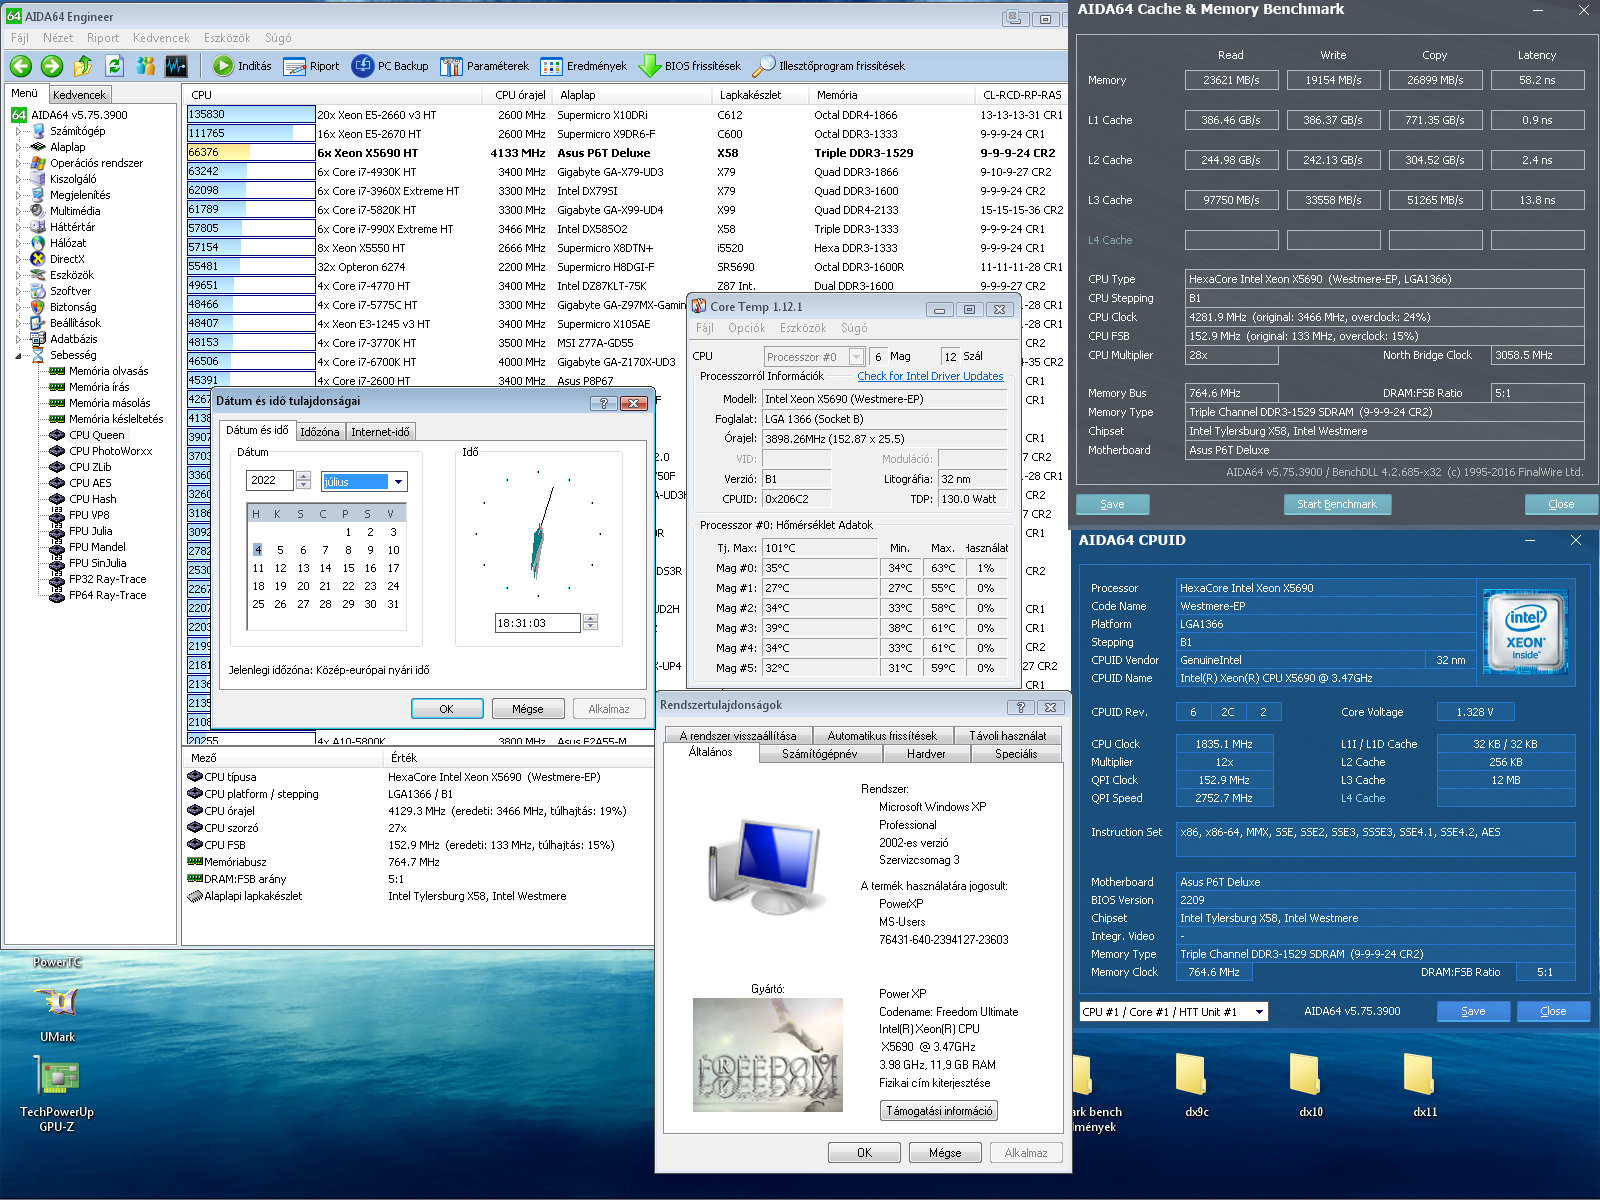Image resolution: width=1600 pixels, height=1200 pixels.
Task: Click the Lapkakészlet column header
Action: [x=761, y=95]
